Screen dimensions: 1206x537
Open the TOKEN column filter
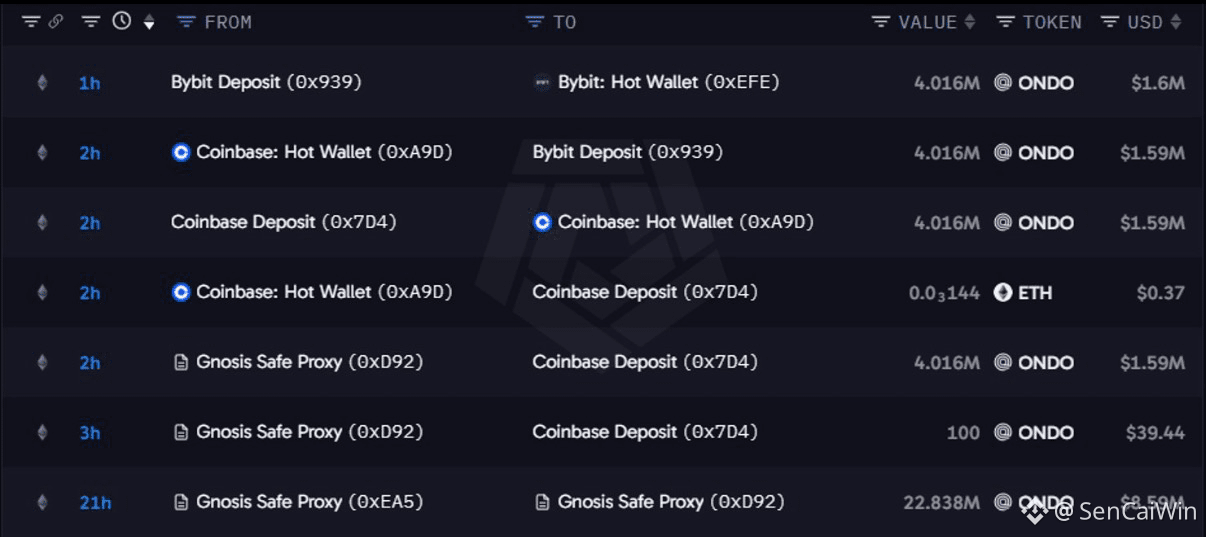coord(1006,22)
